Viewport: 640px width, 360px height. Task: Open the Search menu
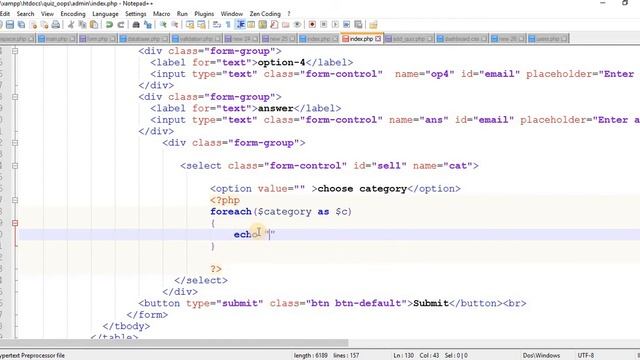(x=25, y=13)
